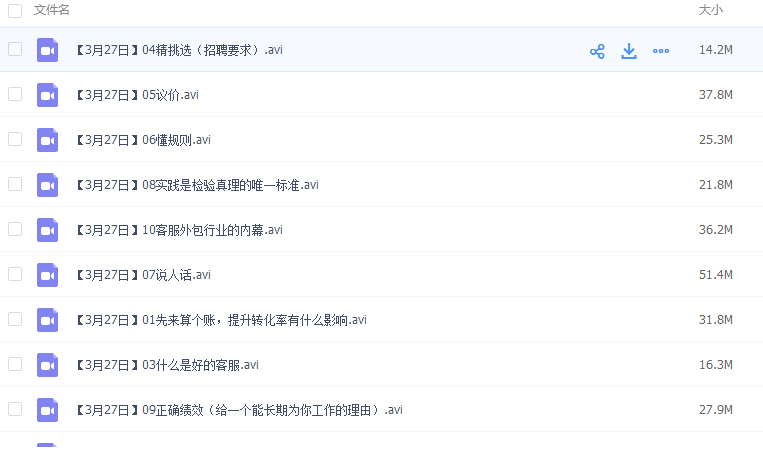The height and width of the screenshot is (470, 763).
Task: Share the 04精挑选（招聘要求）.avi file
Action: 597,51
